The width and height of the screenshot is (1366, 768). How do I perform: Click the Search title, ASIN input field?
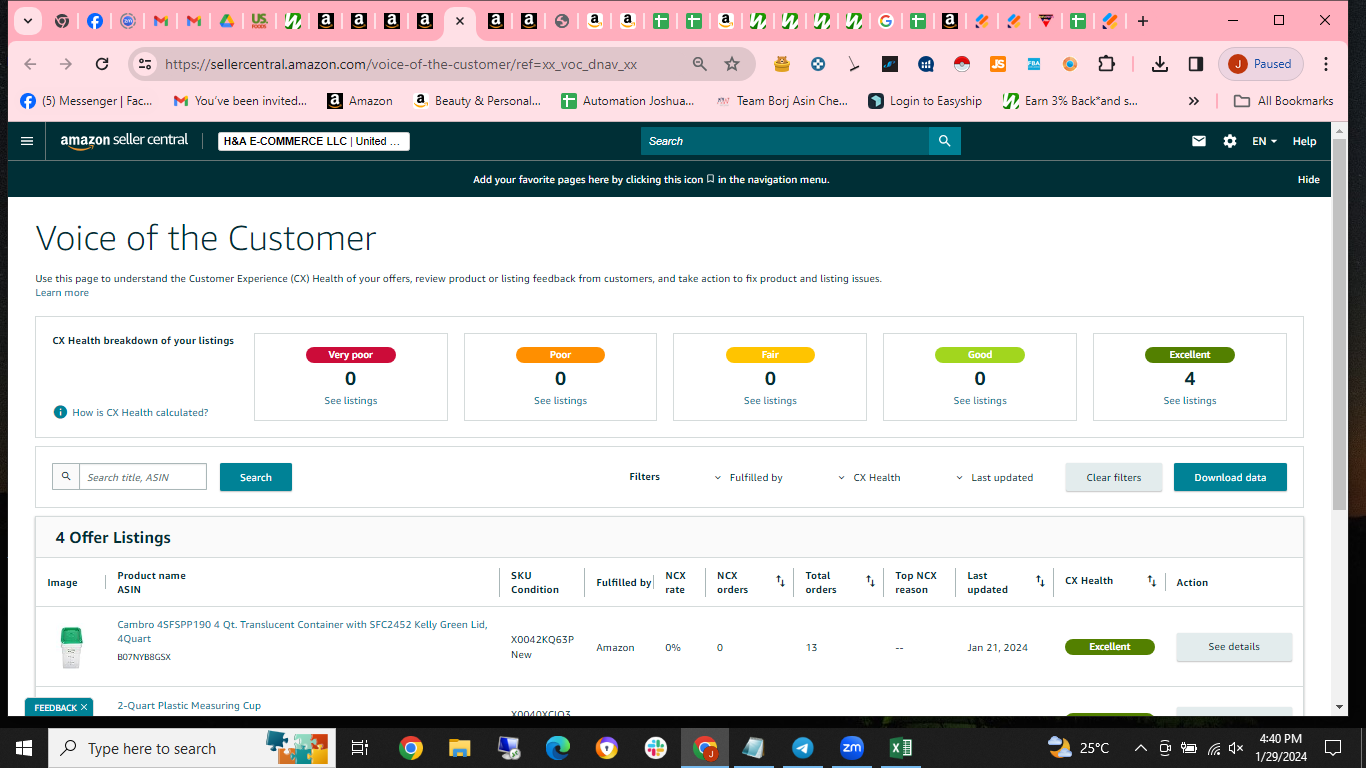point(143,477)
